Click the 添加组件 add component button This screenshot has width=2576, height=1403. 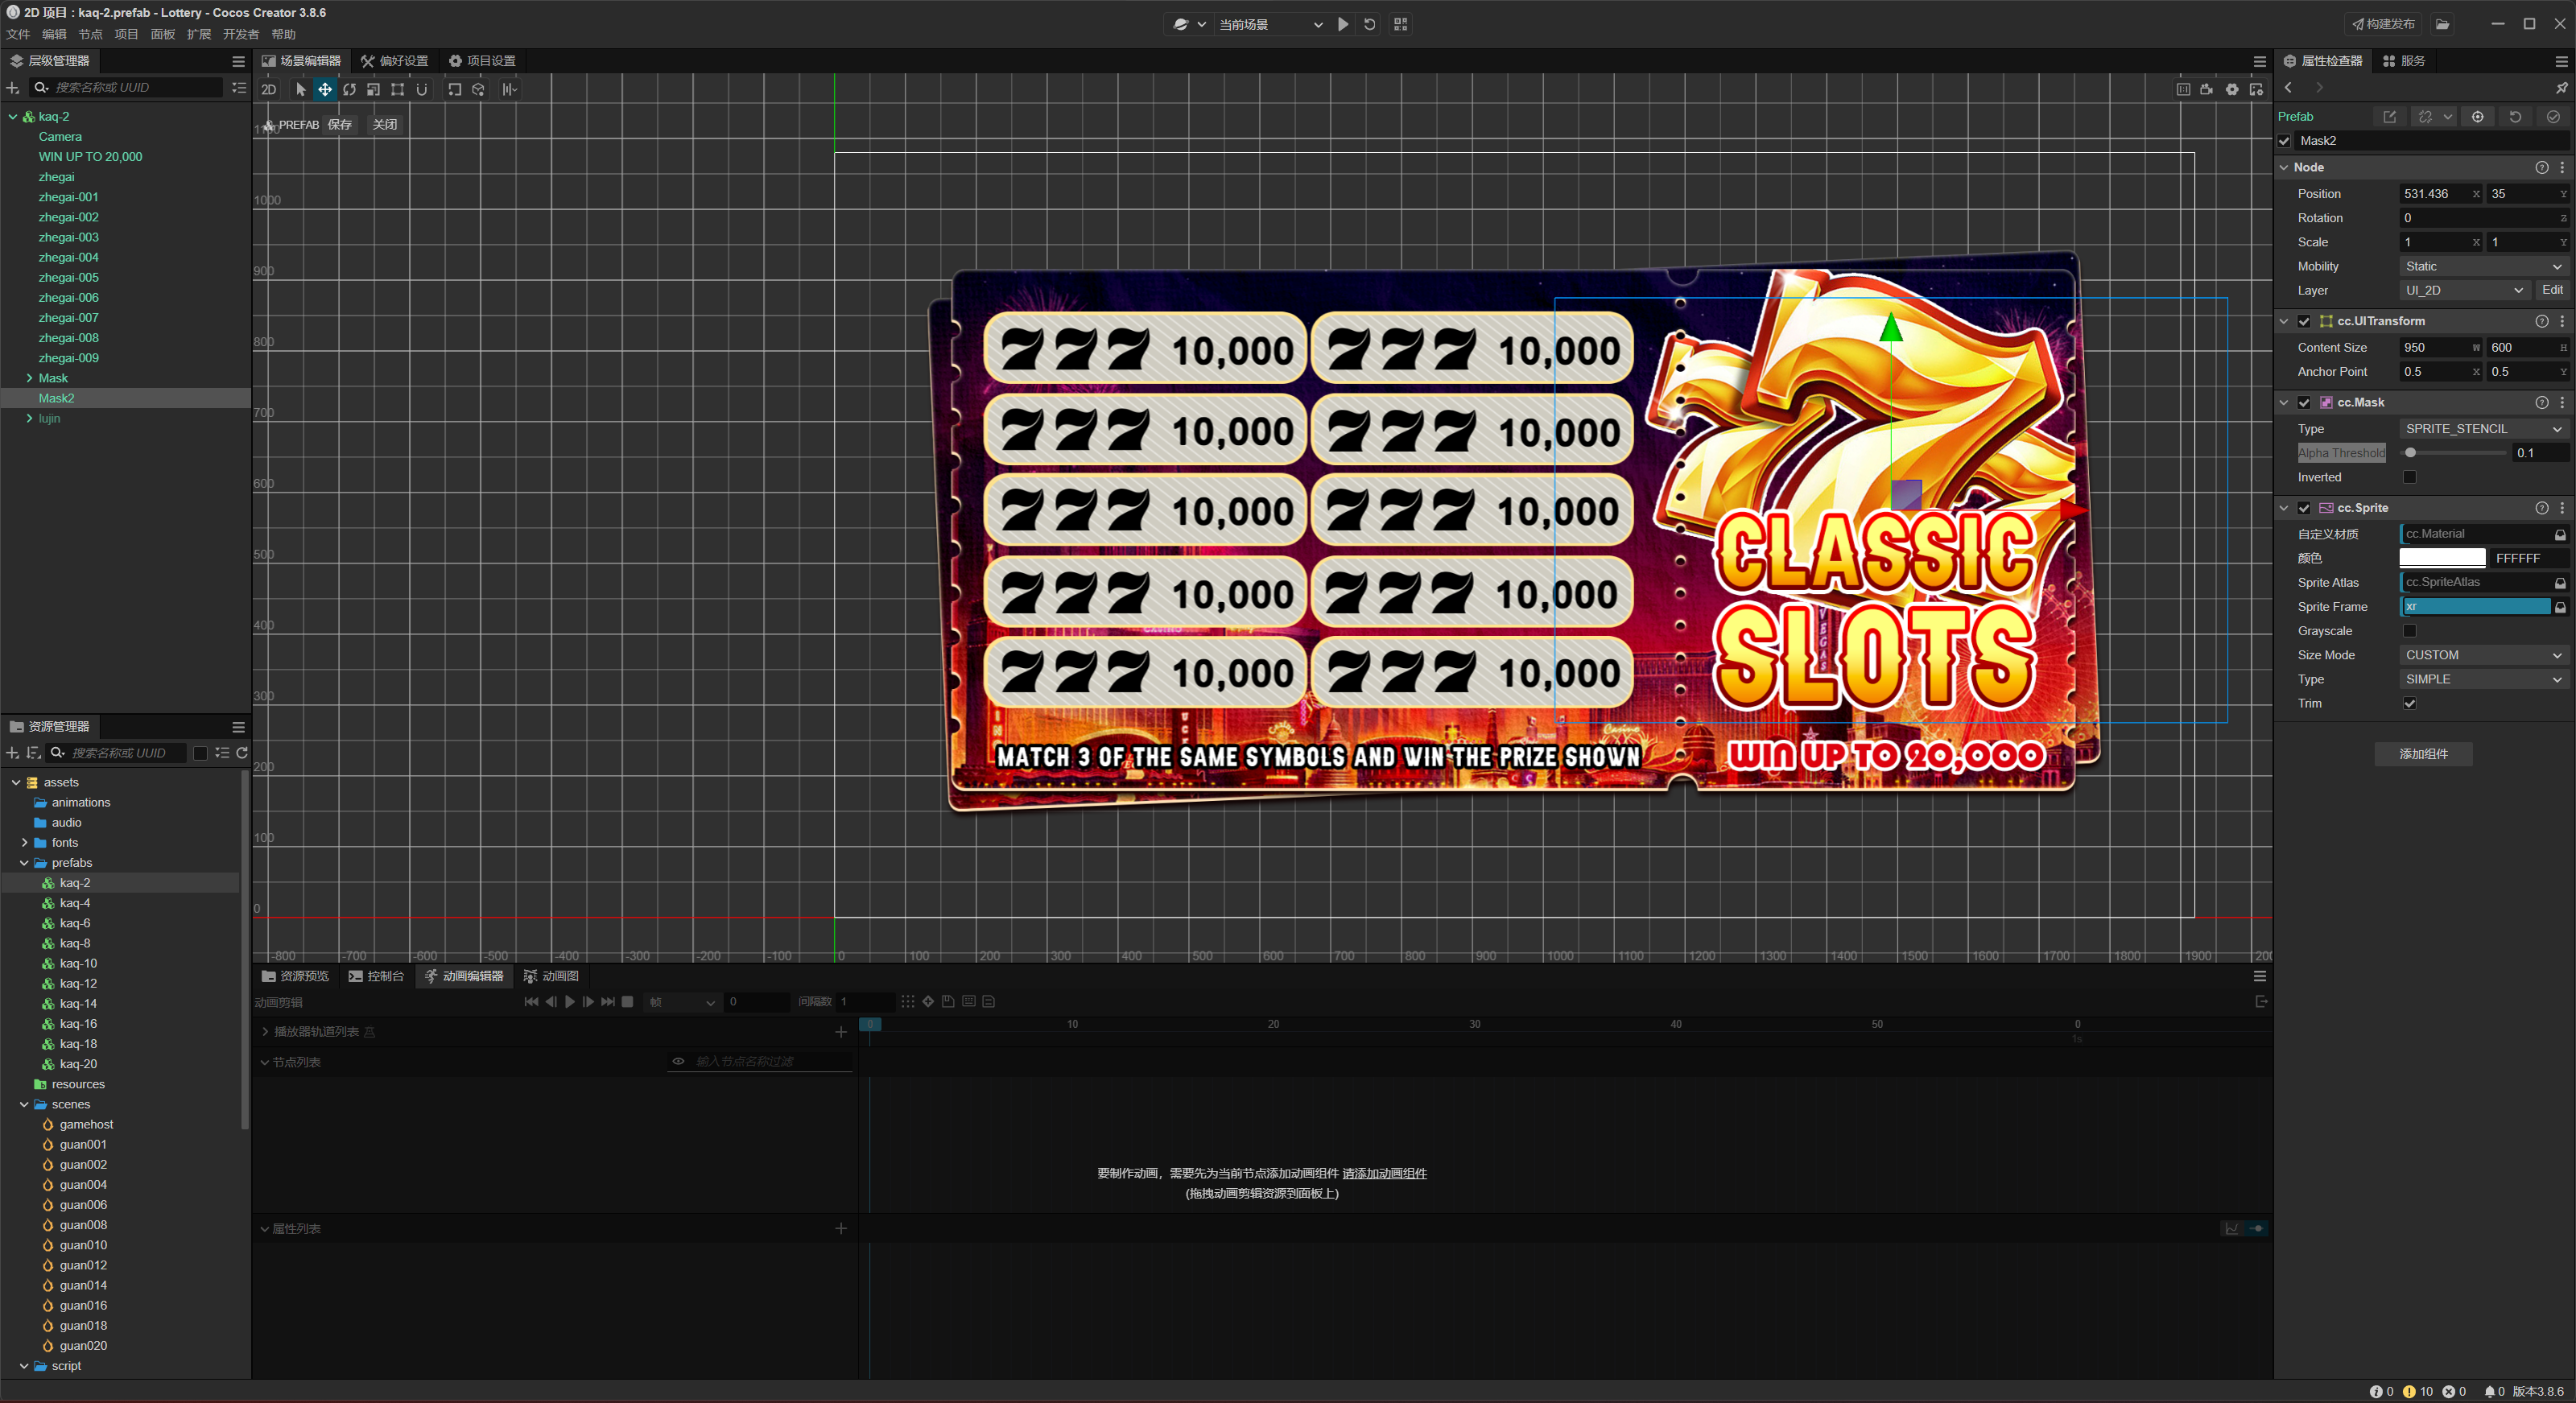pos(2423,754)
